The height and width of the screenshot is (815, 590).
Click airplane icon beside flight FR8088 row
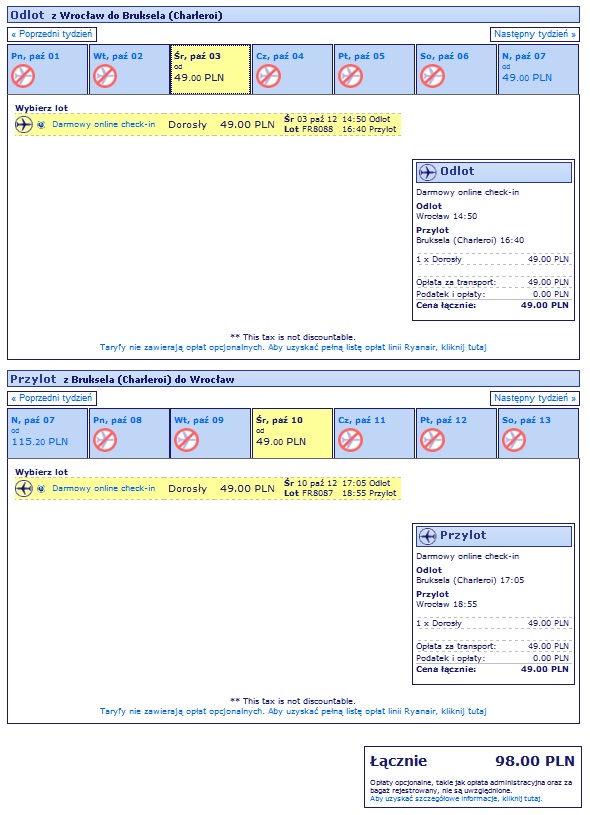click(x=23, y=125)
